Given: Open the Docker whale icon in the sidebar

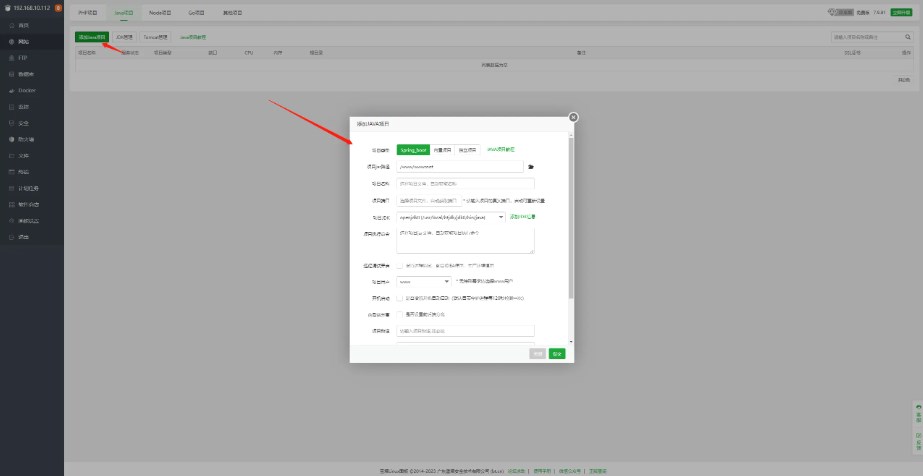Looking at the screenshot, I should [12, 91].
